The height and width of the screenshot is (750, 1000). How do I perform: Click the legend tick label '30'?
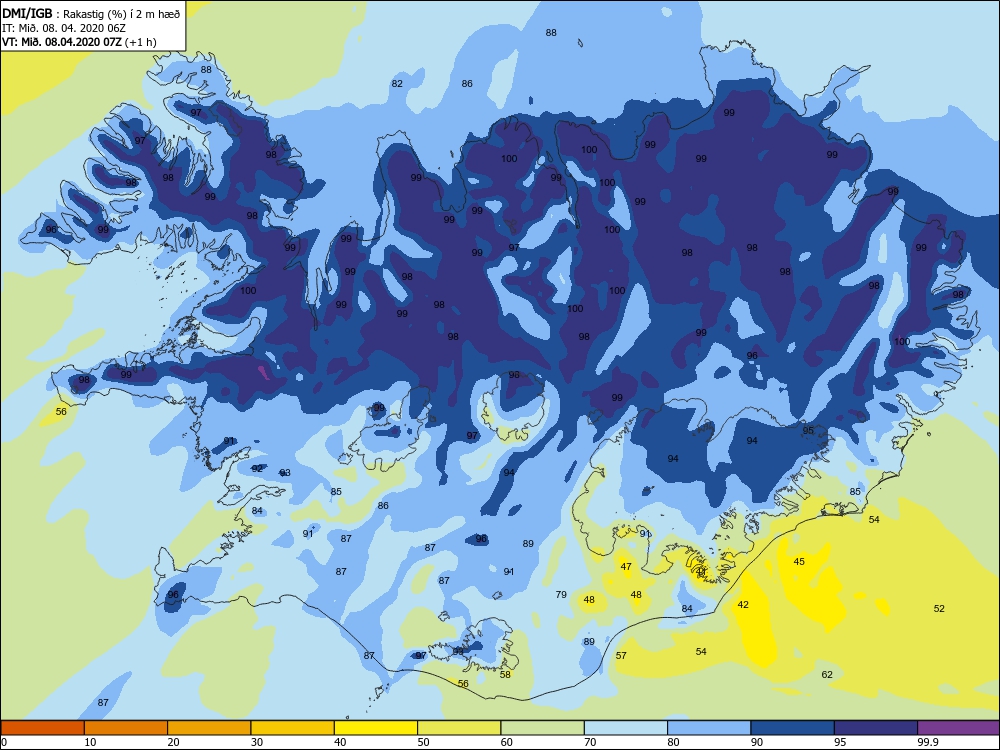pyautogui.click(x=257, y=742)
